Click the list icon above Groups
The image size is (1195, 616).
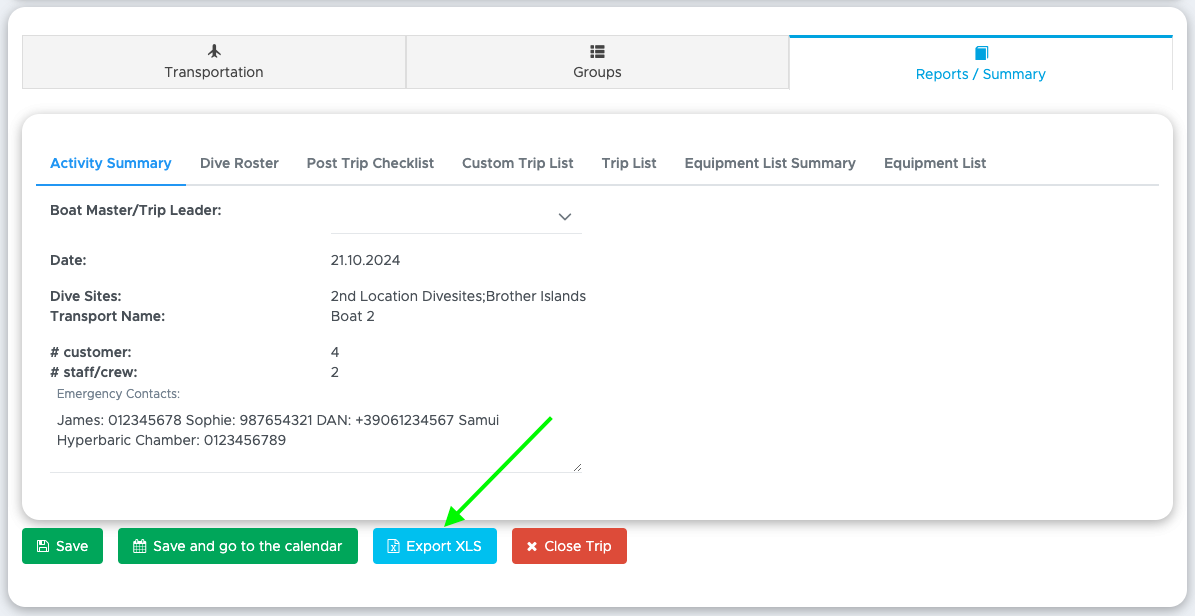(598, 51)
